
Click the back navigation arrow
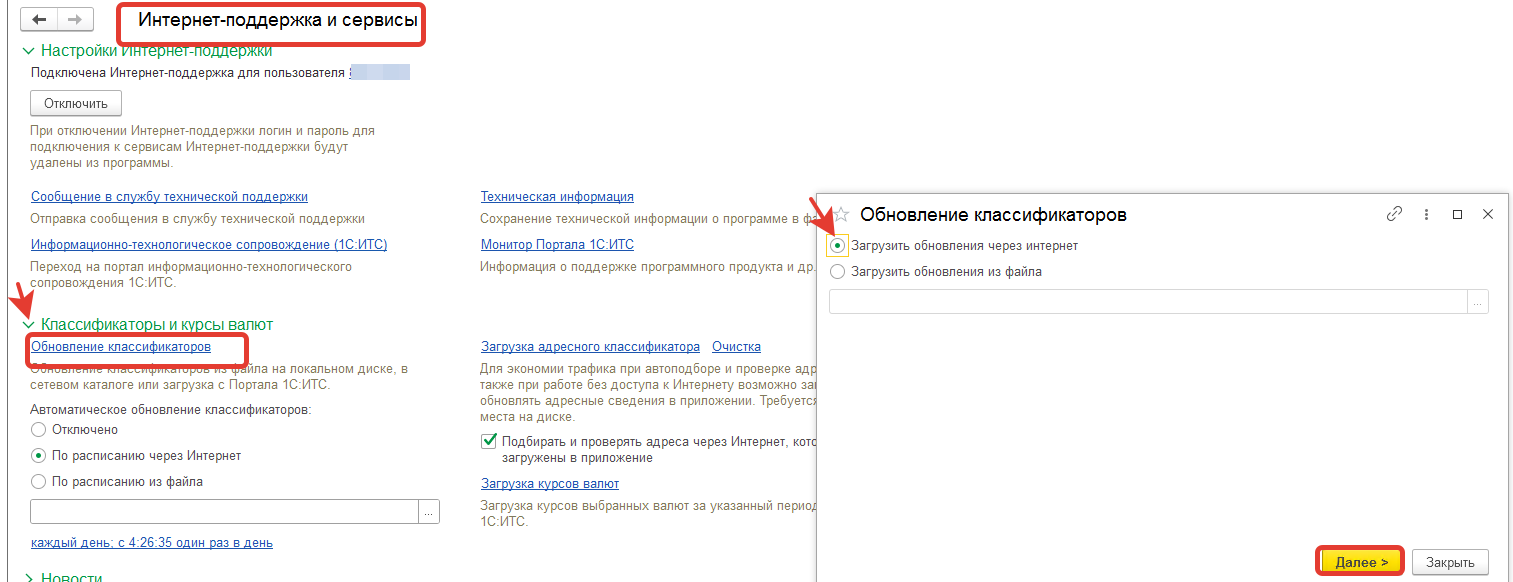point(39,20)
